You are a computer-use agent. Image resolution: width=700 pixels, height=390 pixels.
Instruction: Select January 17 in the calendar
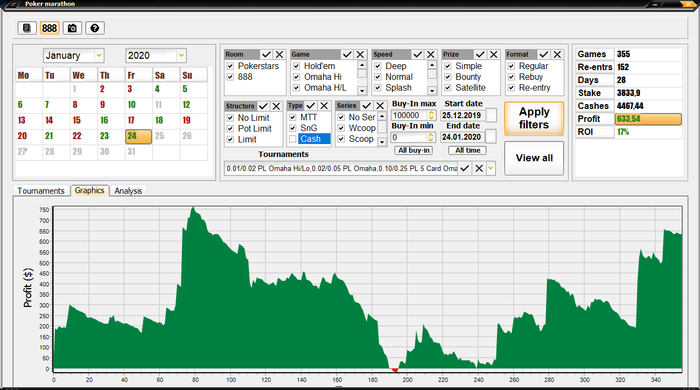[x=131, y=120]
